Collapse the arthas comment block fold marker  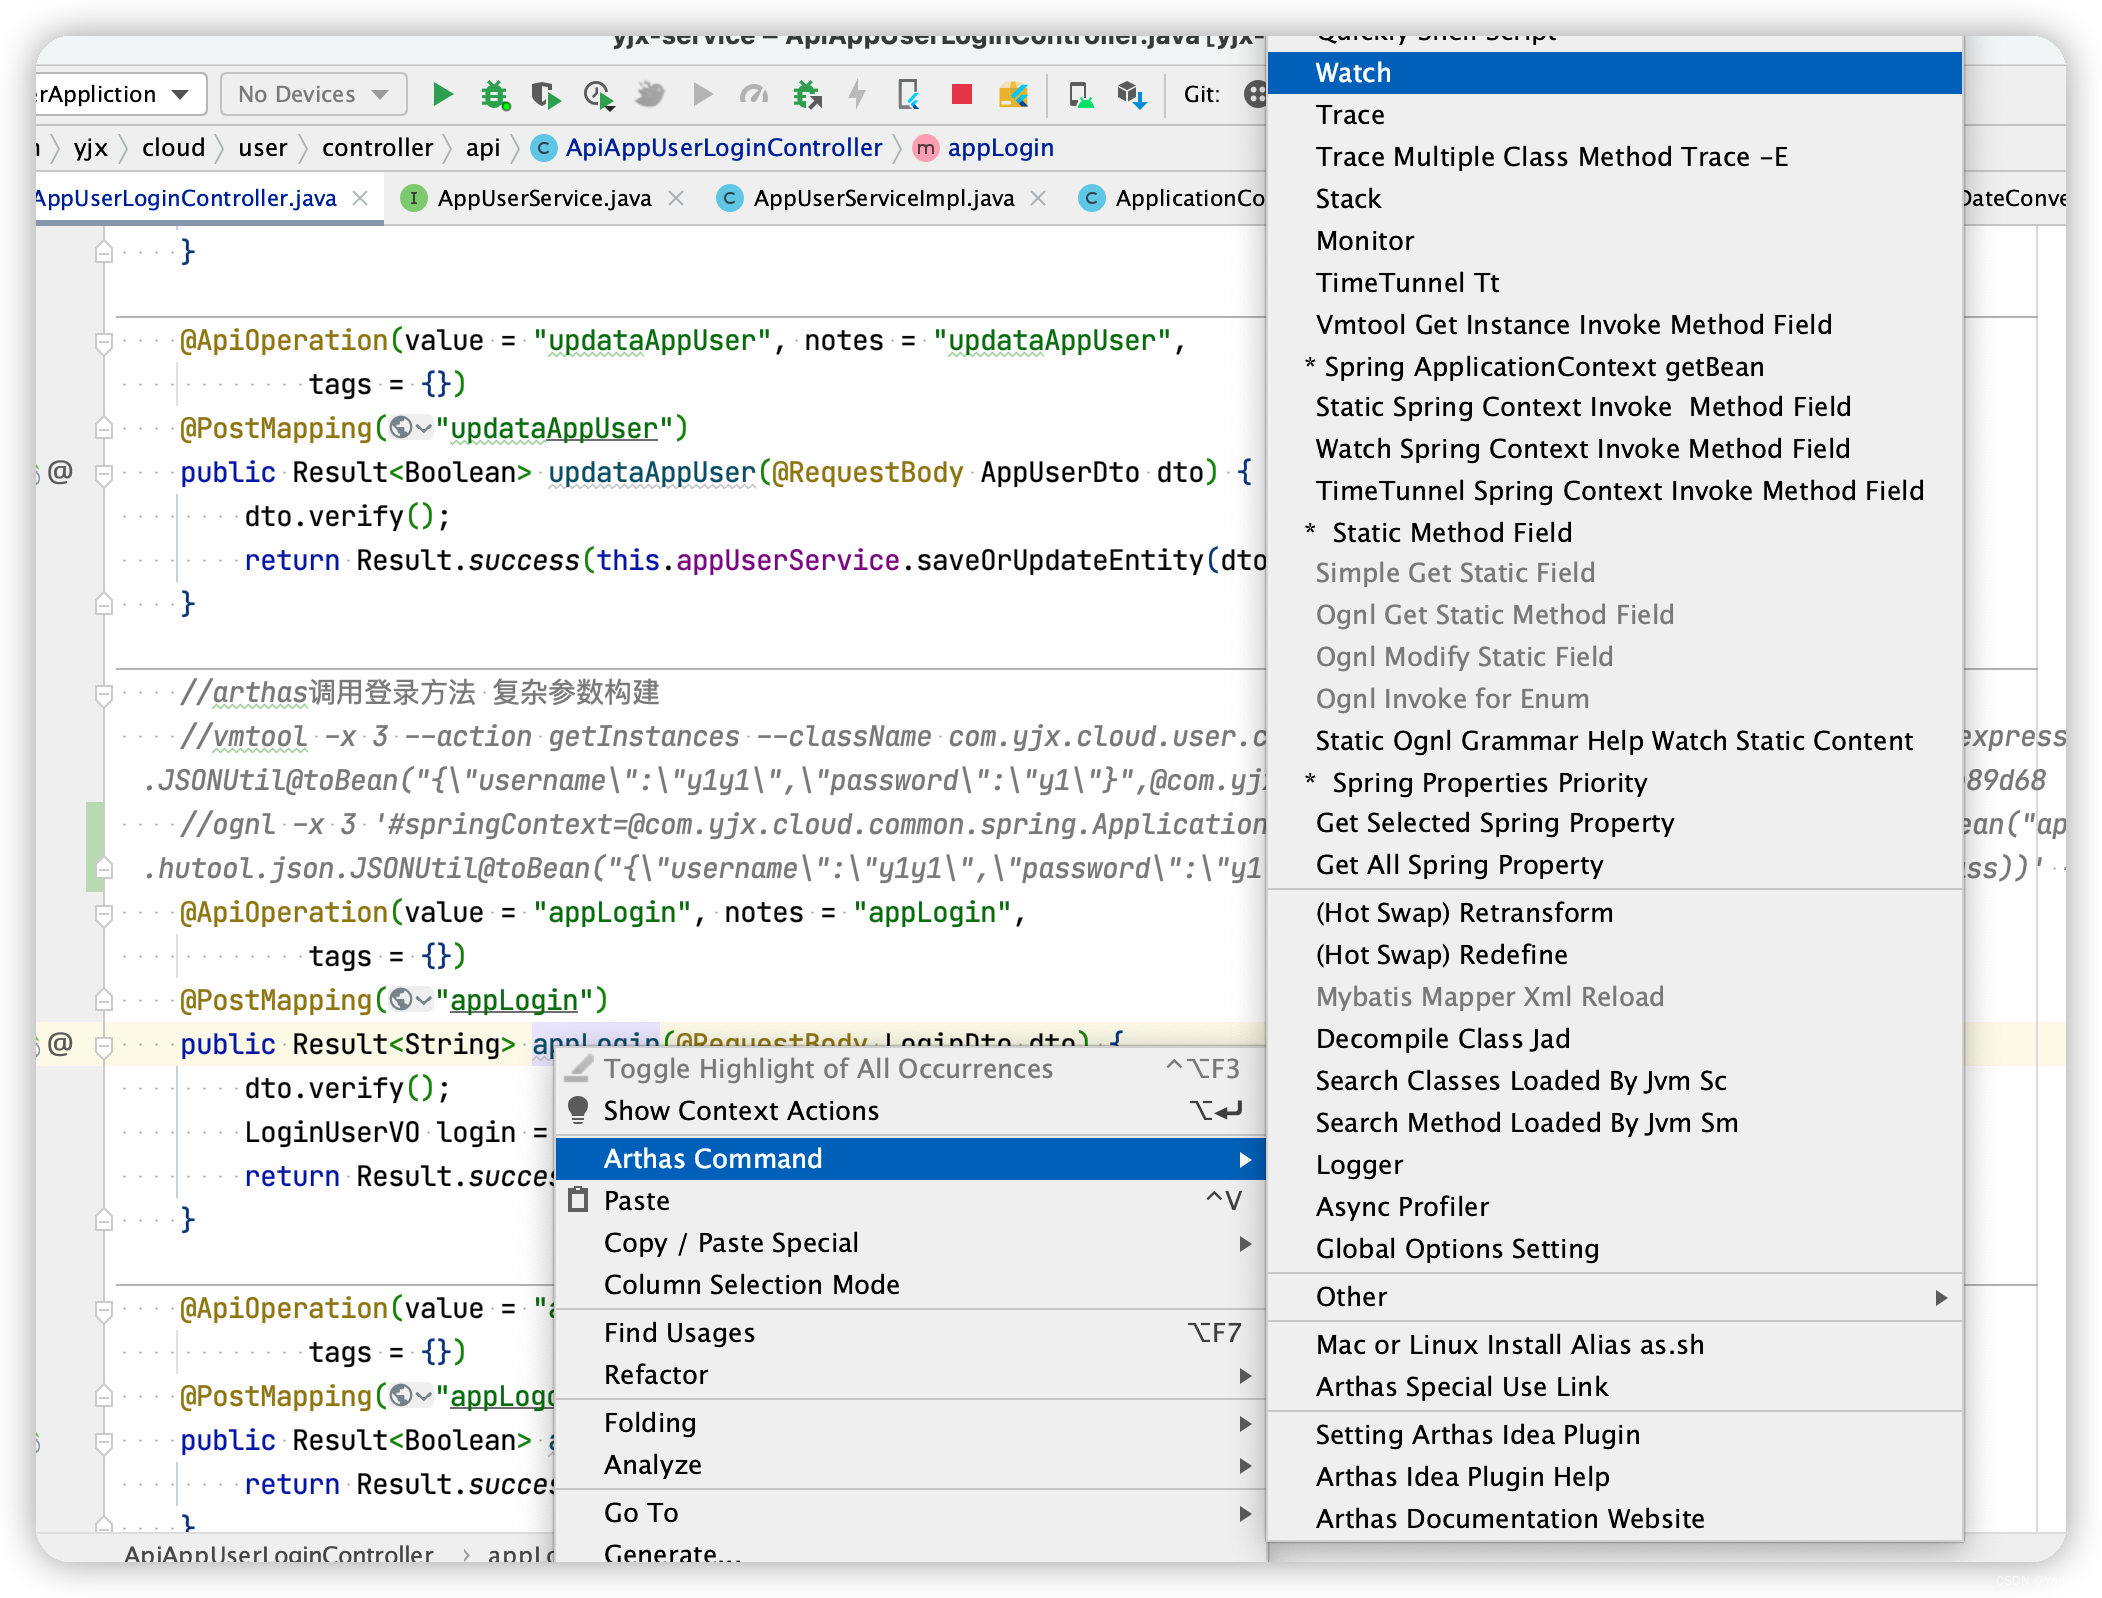[103, 695]
